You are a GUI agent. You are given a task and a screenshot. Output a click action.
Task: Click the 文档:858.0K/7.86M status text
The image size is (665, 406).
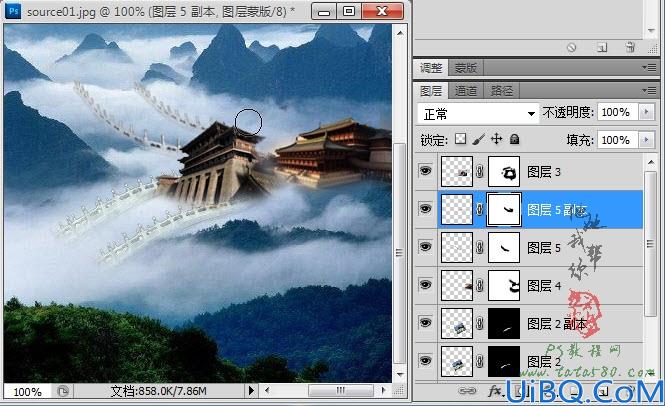(159, 391)
